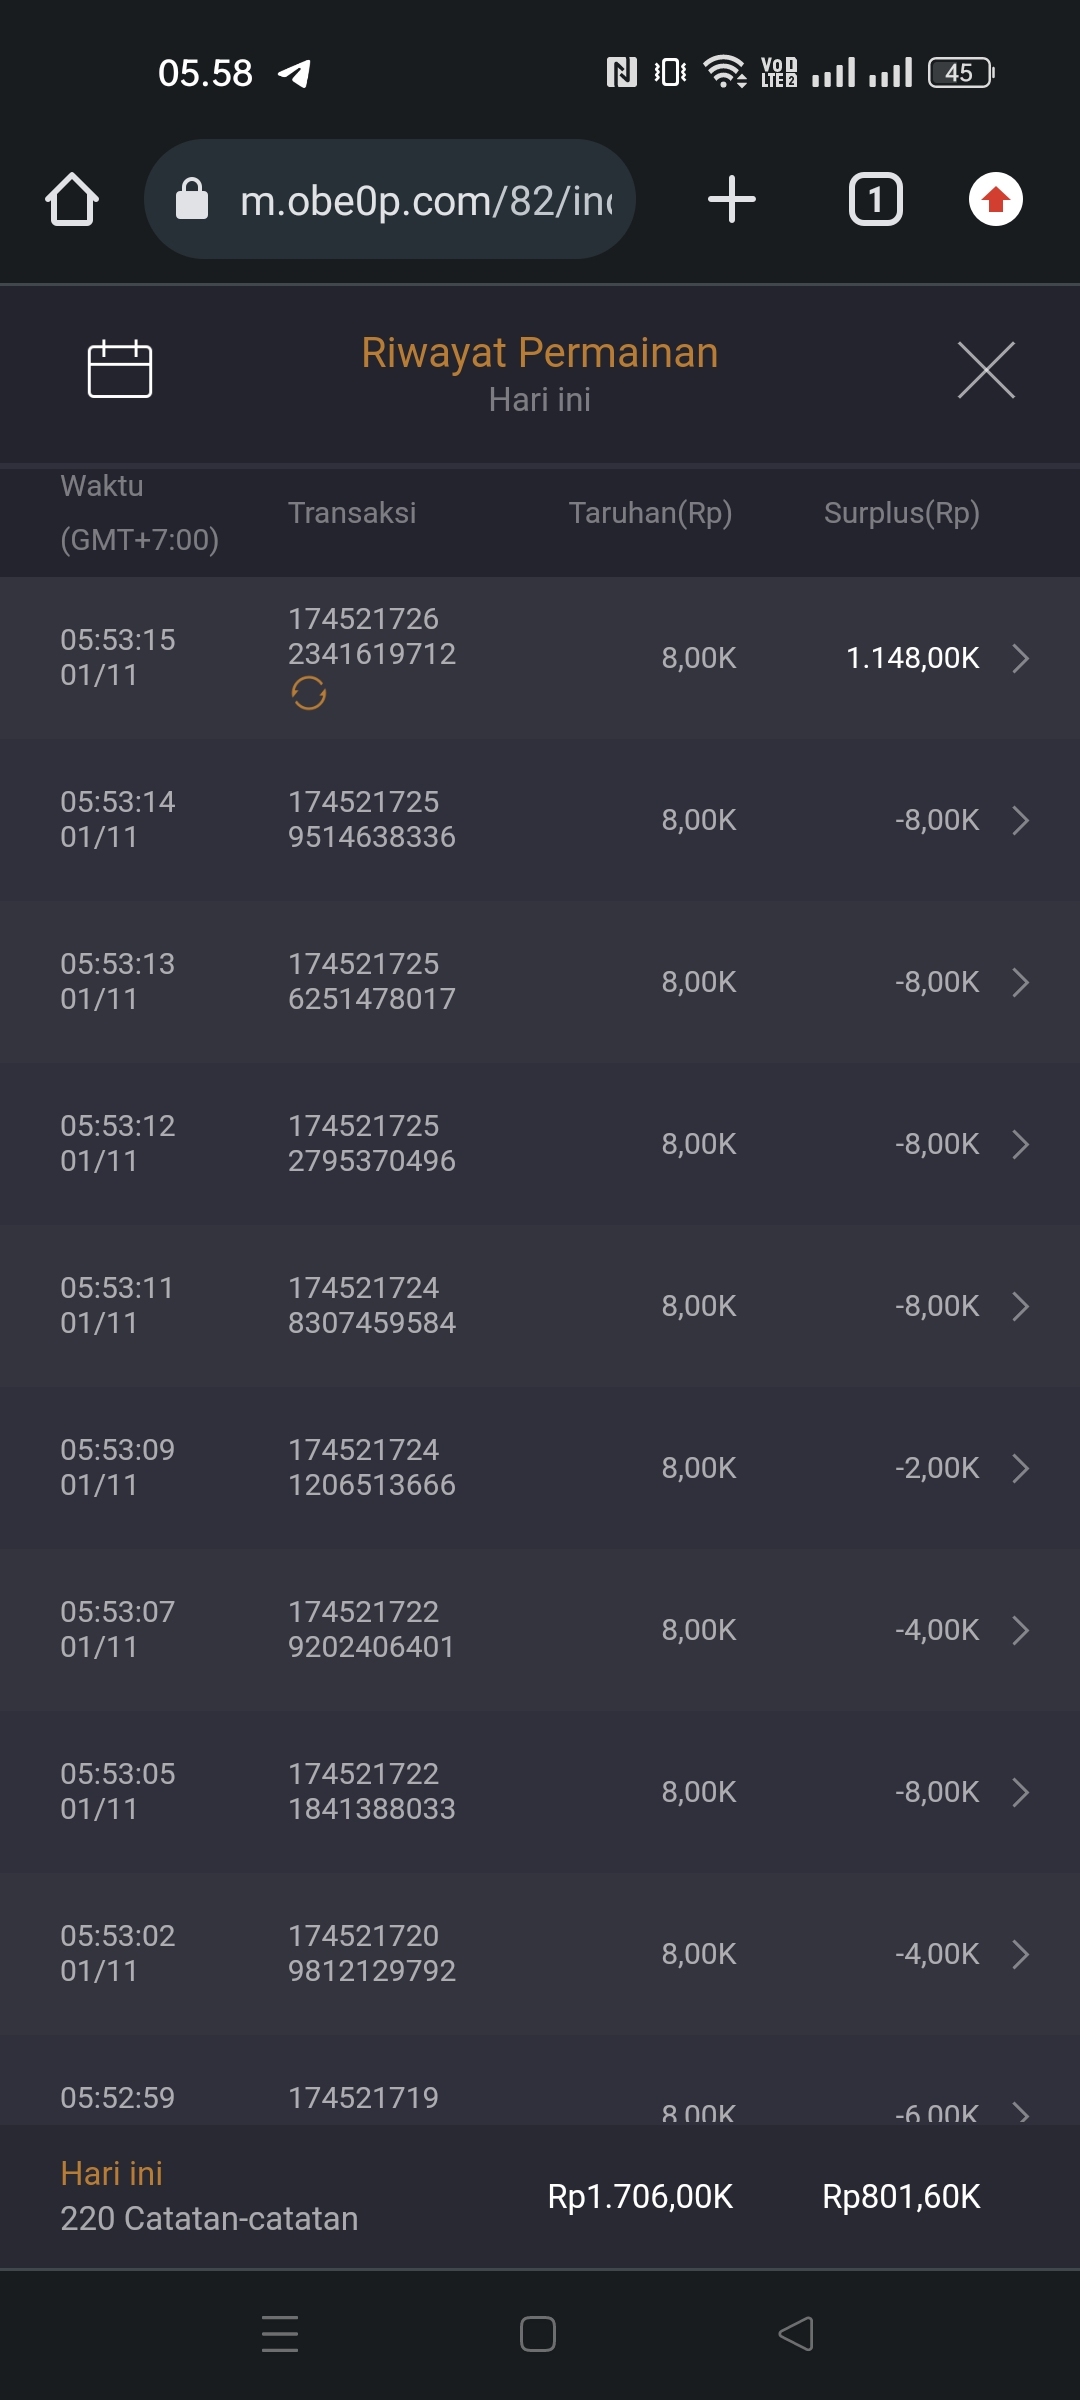This screenshot has height=2400, width=1080.
Task: Expand the 05:53:14 transaction row chevron
Action: (1020, 820)
